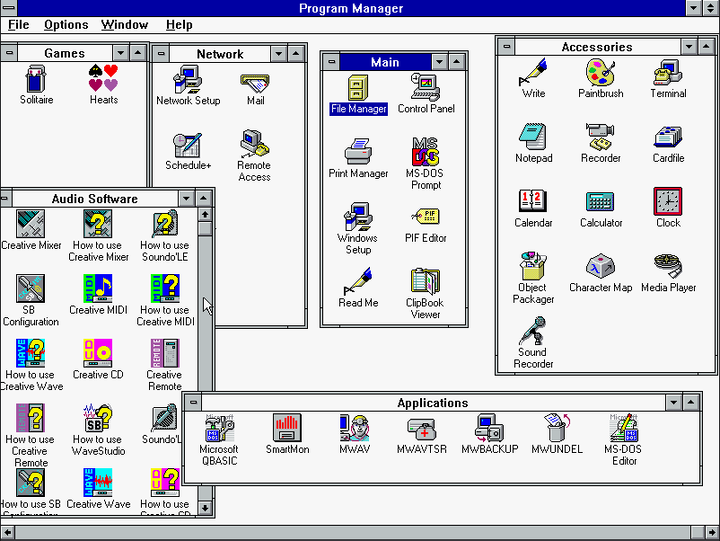Screen dimensions: 720x541
Task: Open Applications window control menu box
Action: point(194,403)
